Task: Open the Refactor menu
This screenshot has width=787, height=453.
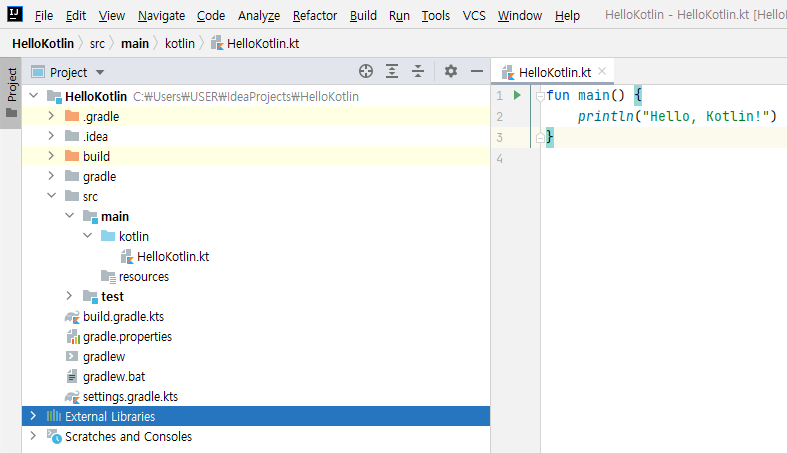Action: point(315,16)
